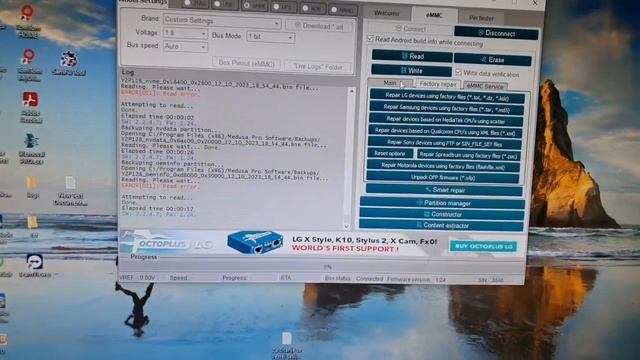640x360 pixels.
Task: Click VREF 0.00V value in status bar
Action: tap(147, 278)
